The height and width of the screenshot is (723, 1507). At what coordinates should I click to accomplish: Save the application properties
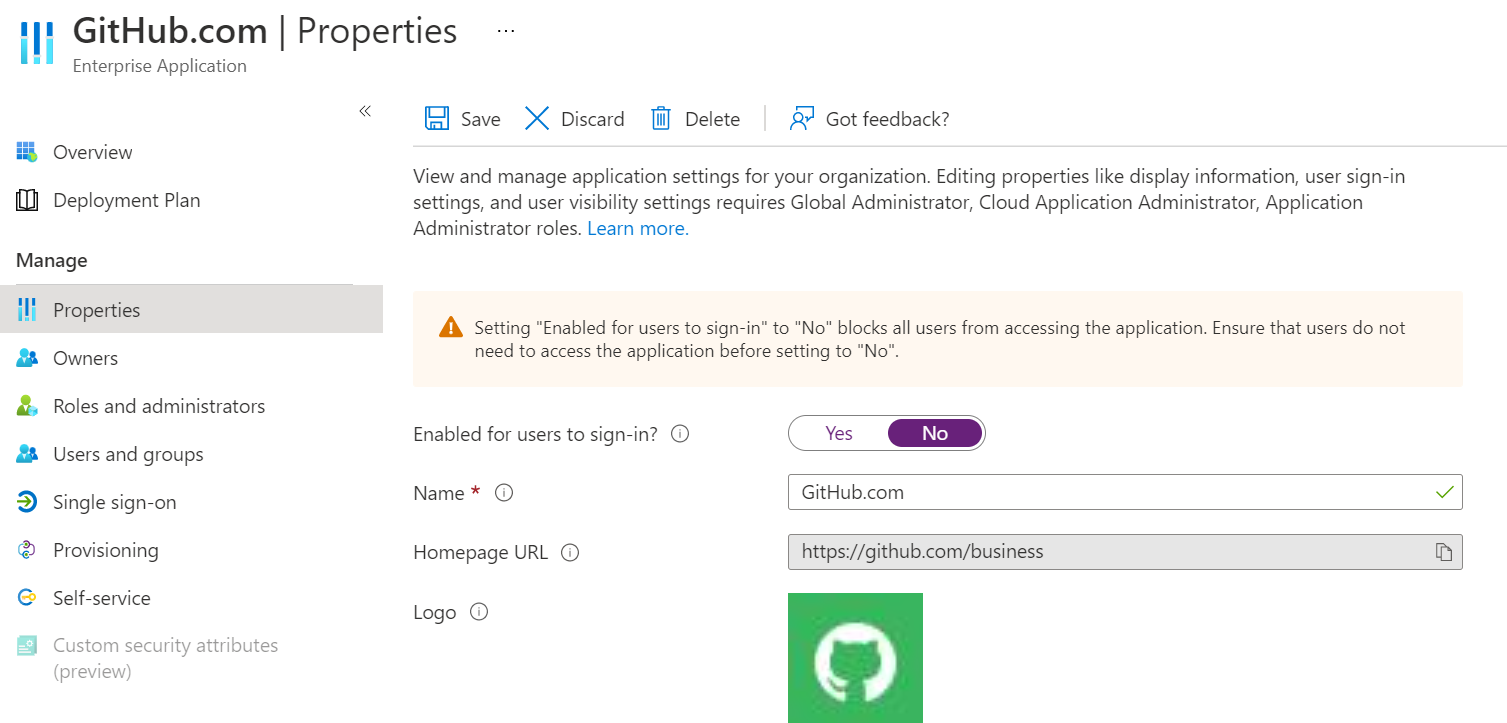pyautogui.click(x=461, y=117)
